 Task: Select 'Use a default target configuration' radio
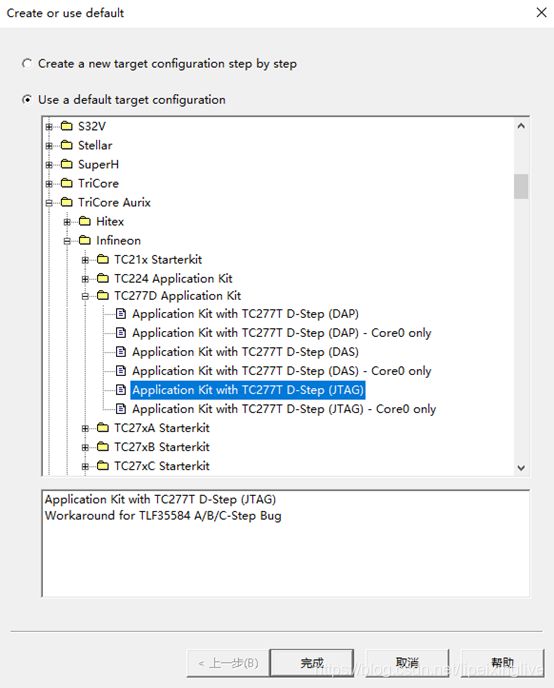[x=27, y=100]
